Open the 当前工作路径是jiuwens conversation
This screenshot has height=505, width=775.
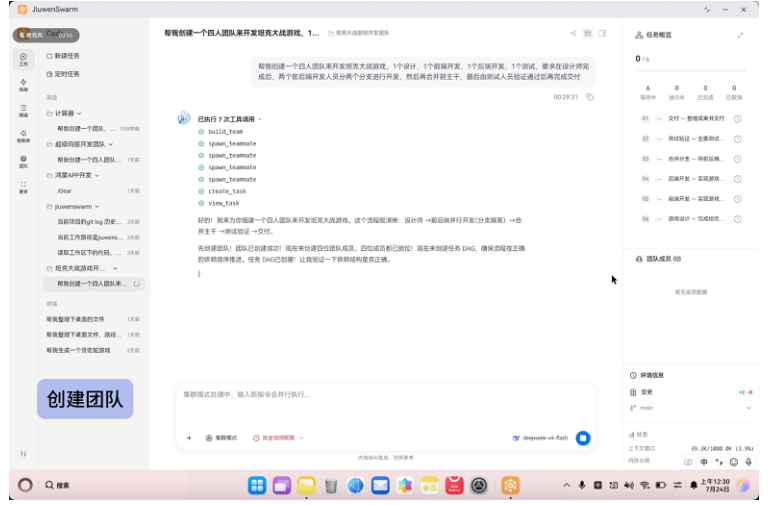click(94, 237)
